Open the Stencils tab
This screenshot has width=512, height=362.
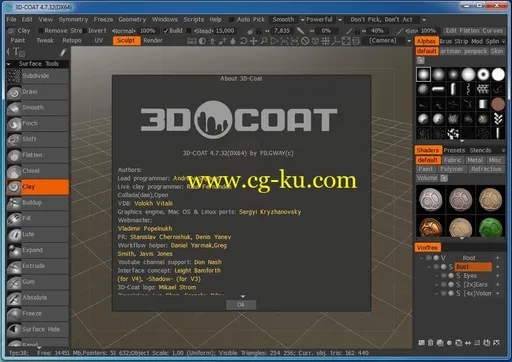(480, 150)
